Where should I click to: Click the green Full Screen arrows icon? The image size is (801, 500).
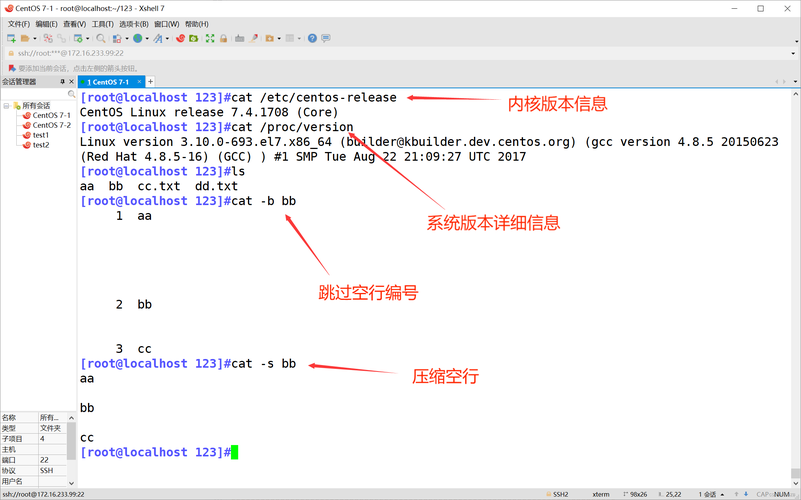pyautogui.click(x=210, y=38)
